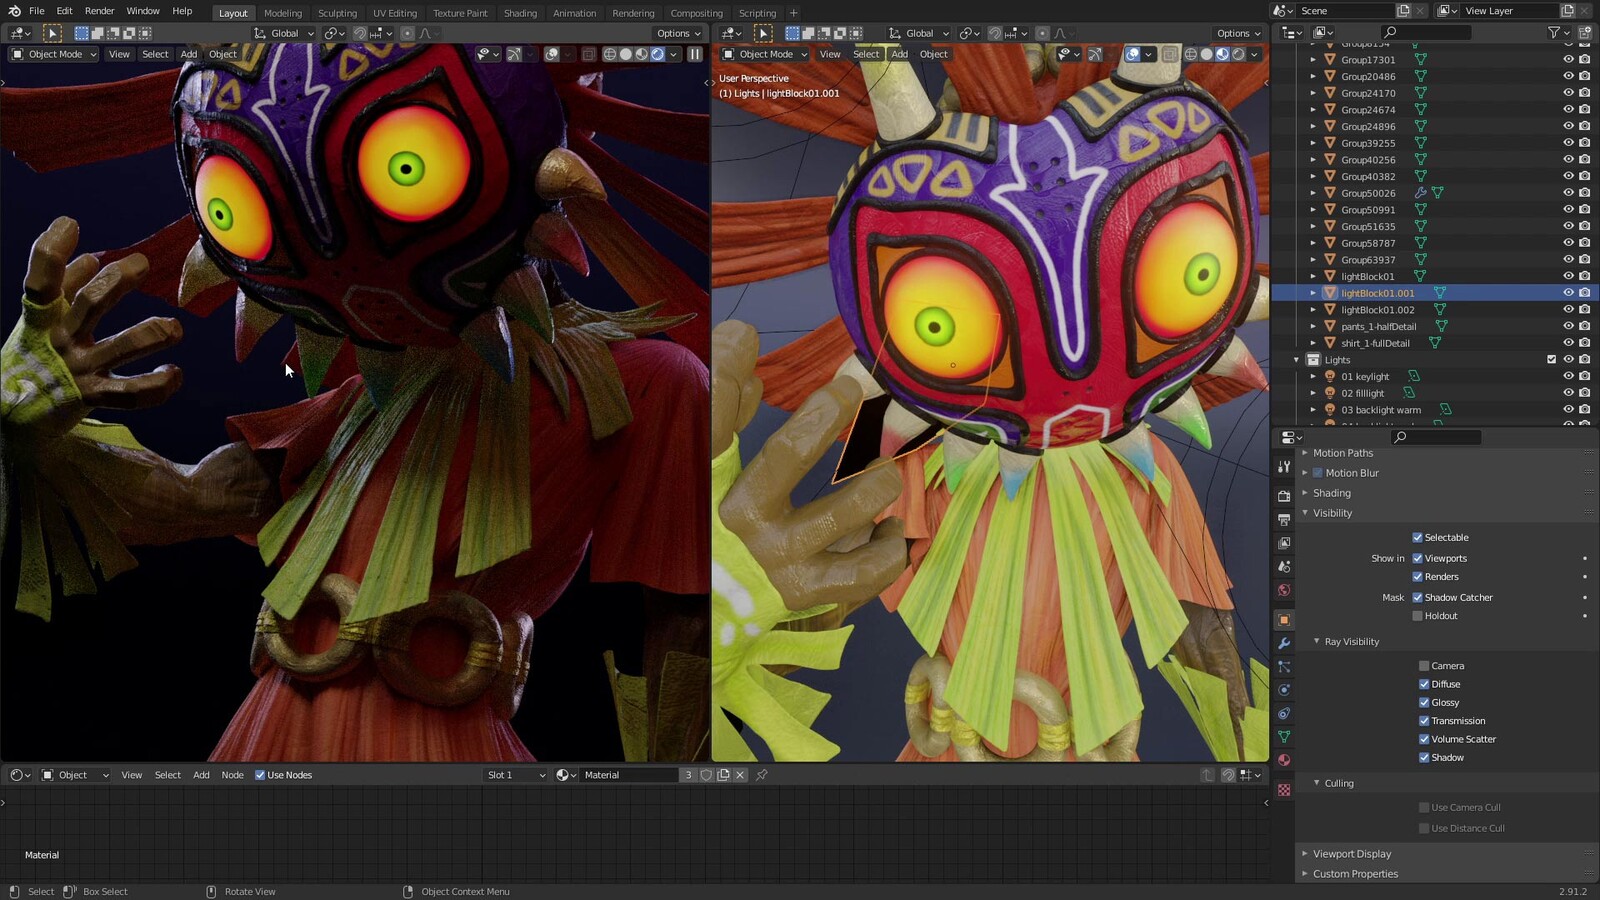Toggle X-ray in right viewport header

click(x=1169, y=54)
